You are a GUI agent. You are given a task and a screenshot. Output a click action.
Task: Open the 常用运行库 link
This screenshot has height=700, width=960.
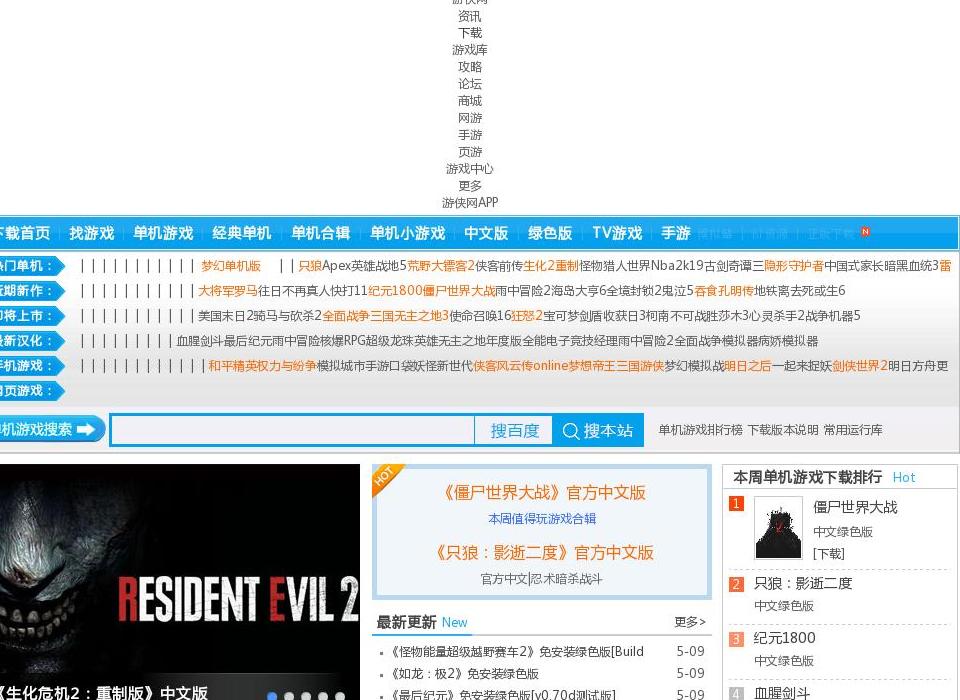click(853, 430)
